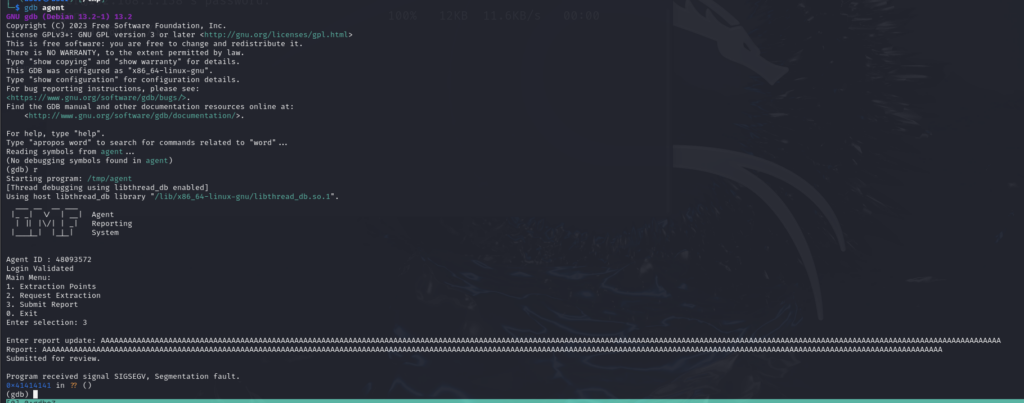Click the libthread_db.so.1 library path

243,197
